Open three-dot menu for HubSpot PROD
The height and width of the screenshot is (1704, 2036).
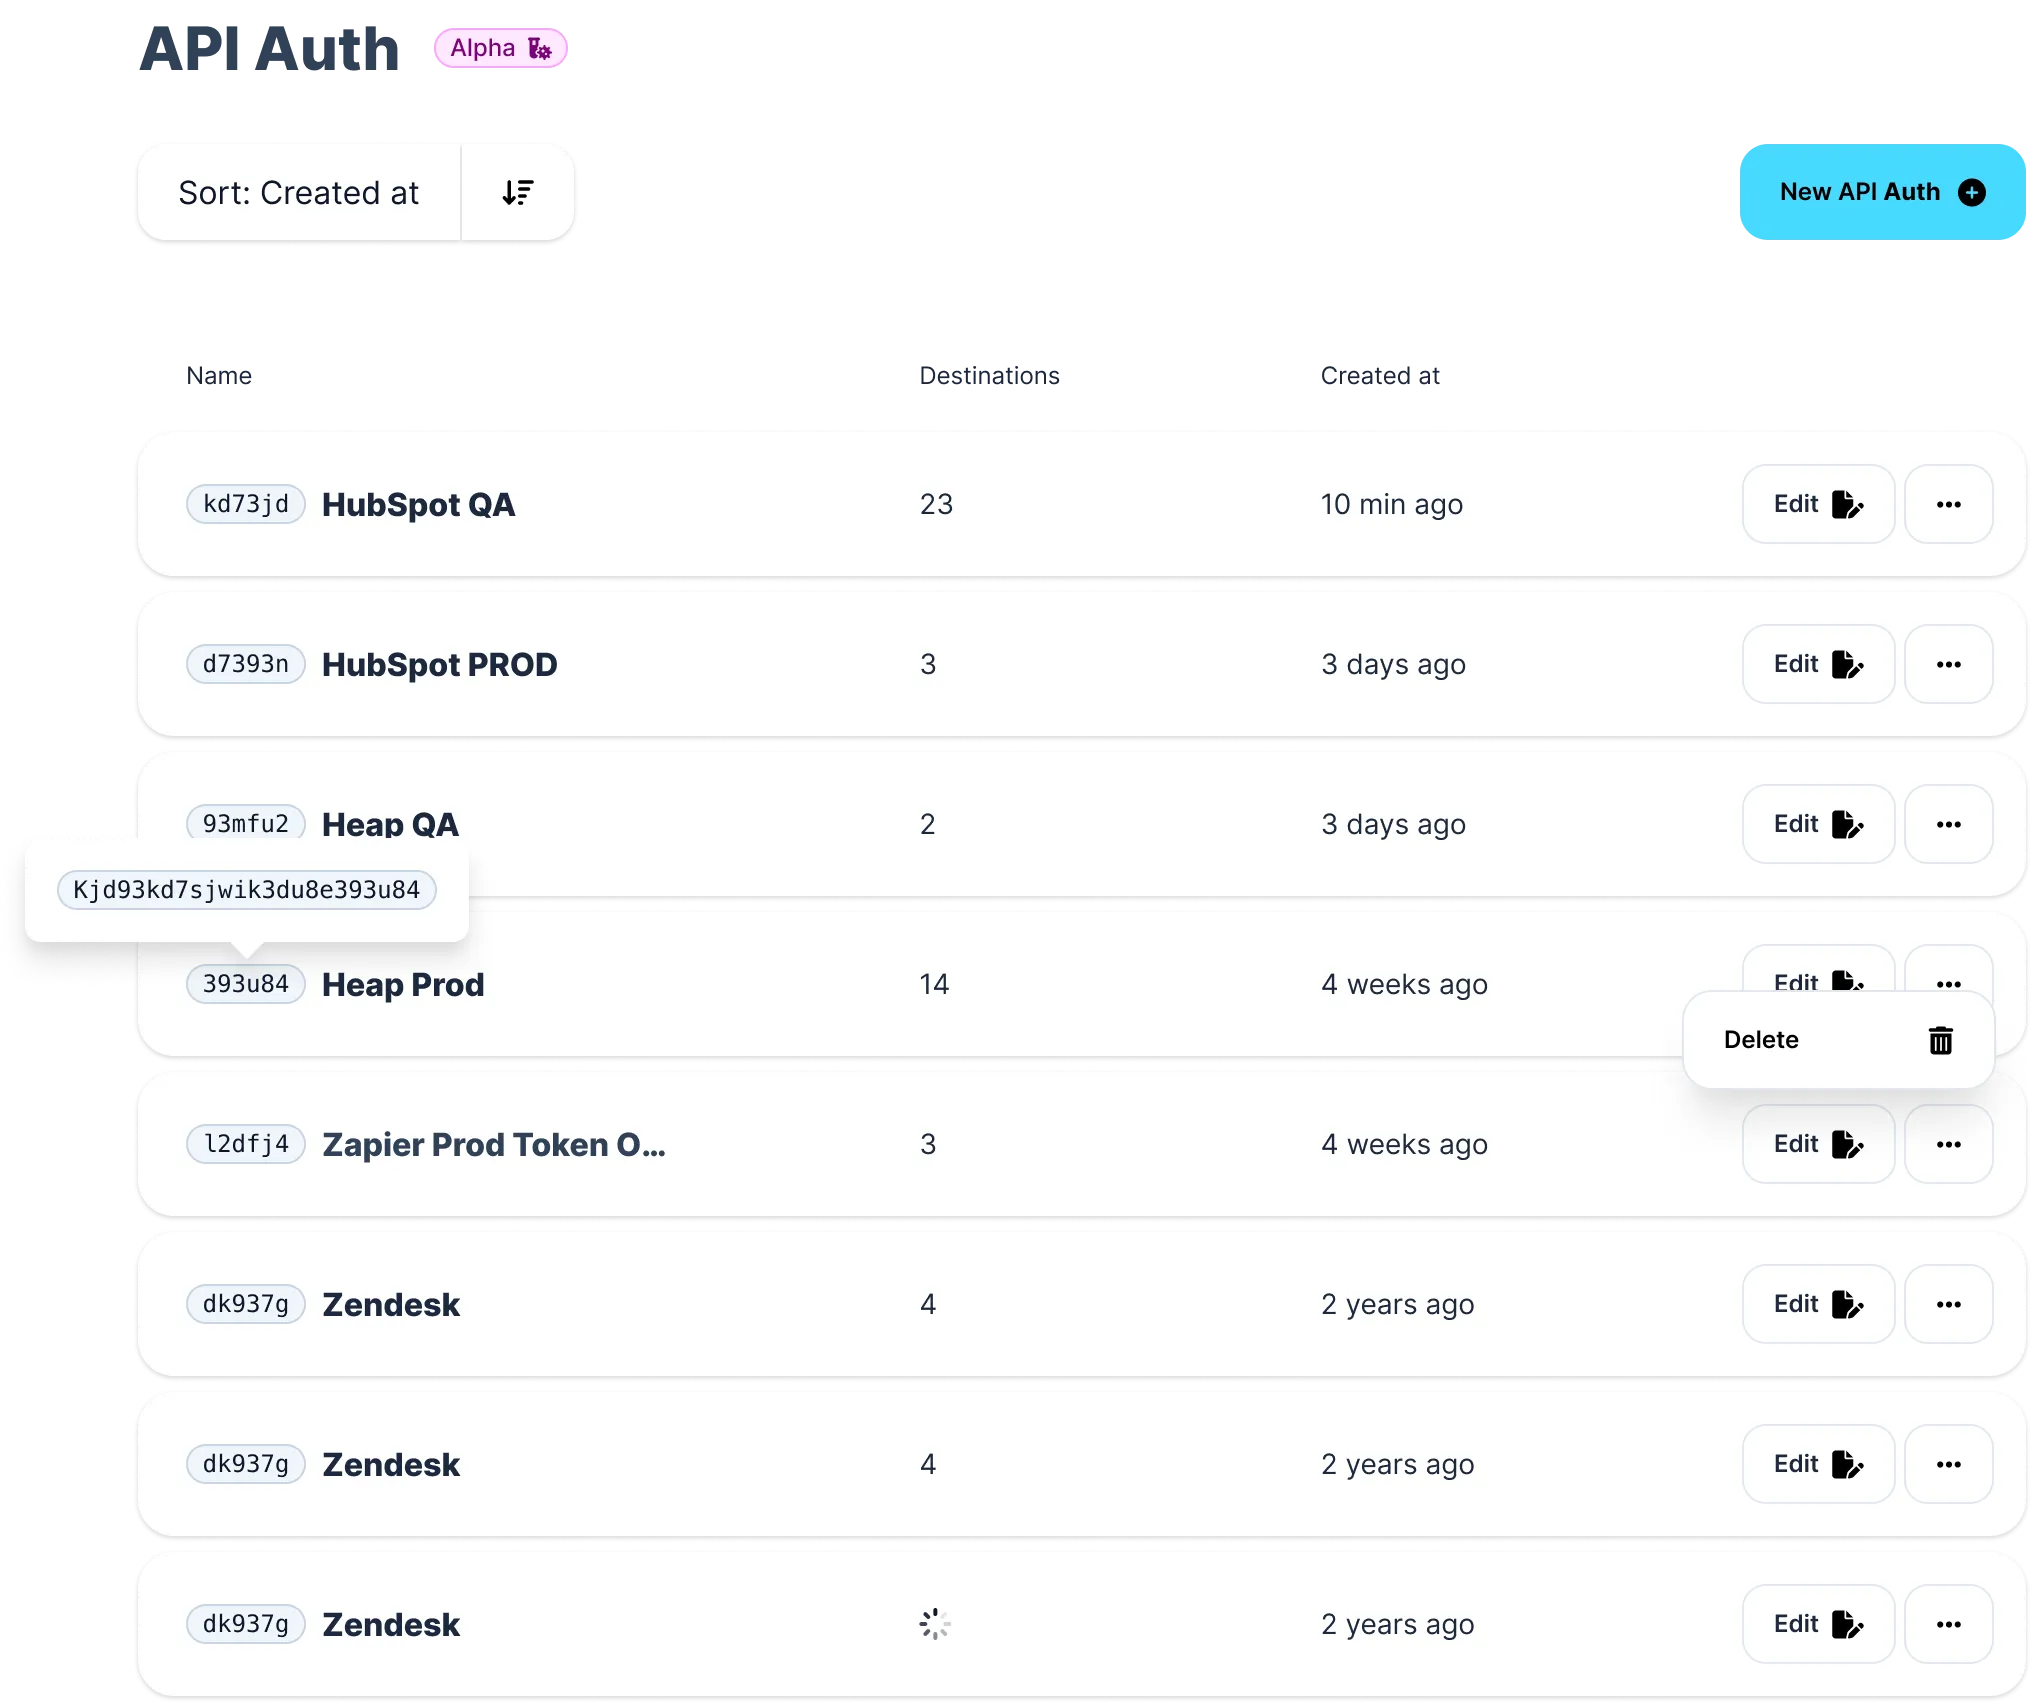(x=1948, y=664)
